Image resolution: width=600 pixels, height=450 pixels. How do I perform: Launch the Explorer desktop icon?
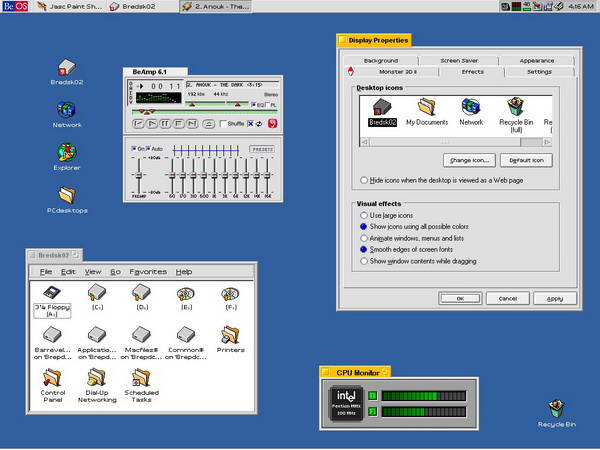(x=67, y=152)
